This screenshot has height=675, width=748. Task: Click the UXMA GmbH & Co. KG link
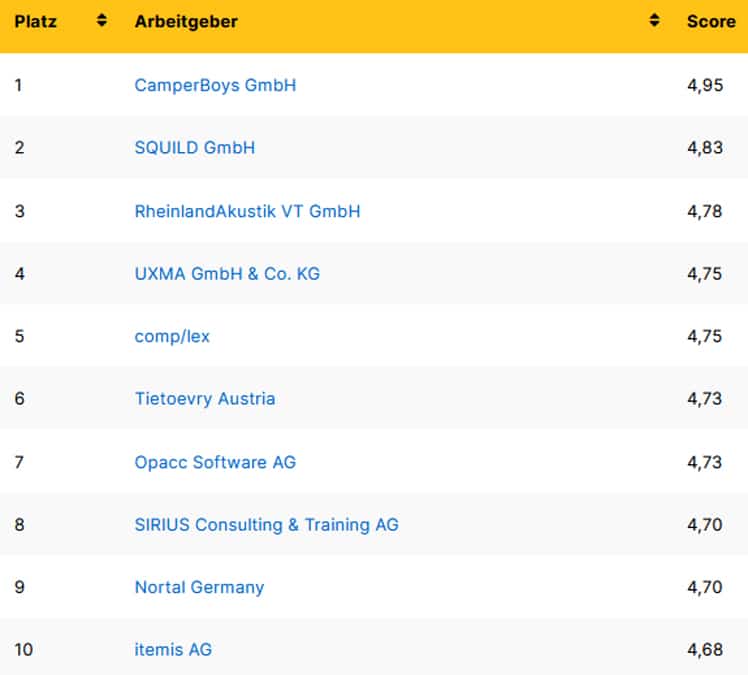227,273
